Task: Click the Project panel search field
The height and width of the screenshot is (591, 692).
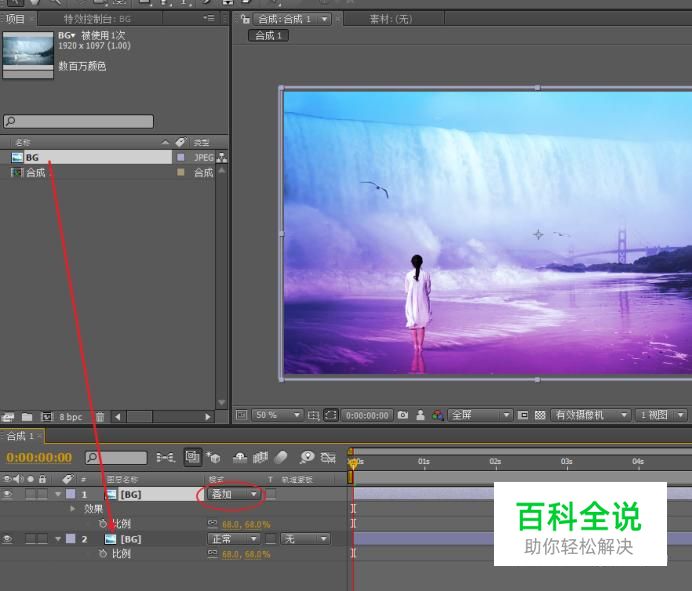Action: pyautogui.click(x=80, y=122)
